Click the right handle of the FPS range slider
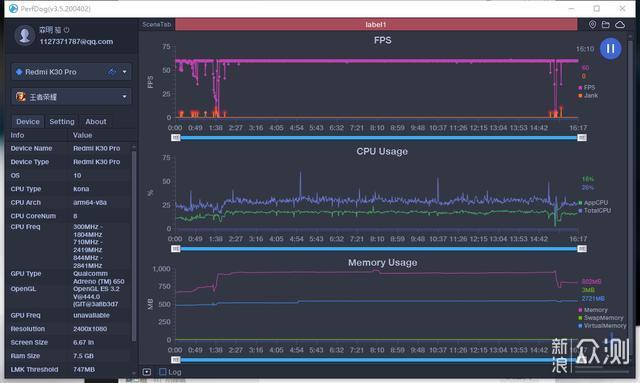 [x=582, y=138]
